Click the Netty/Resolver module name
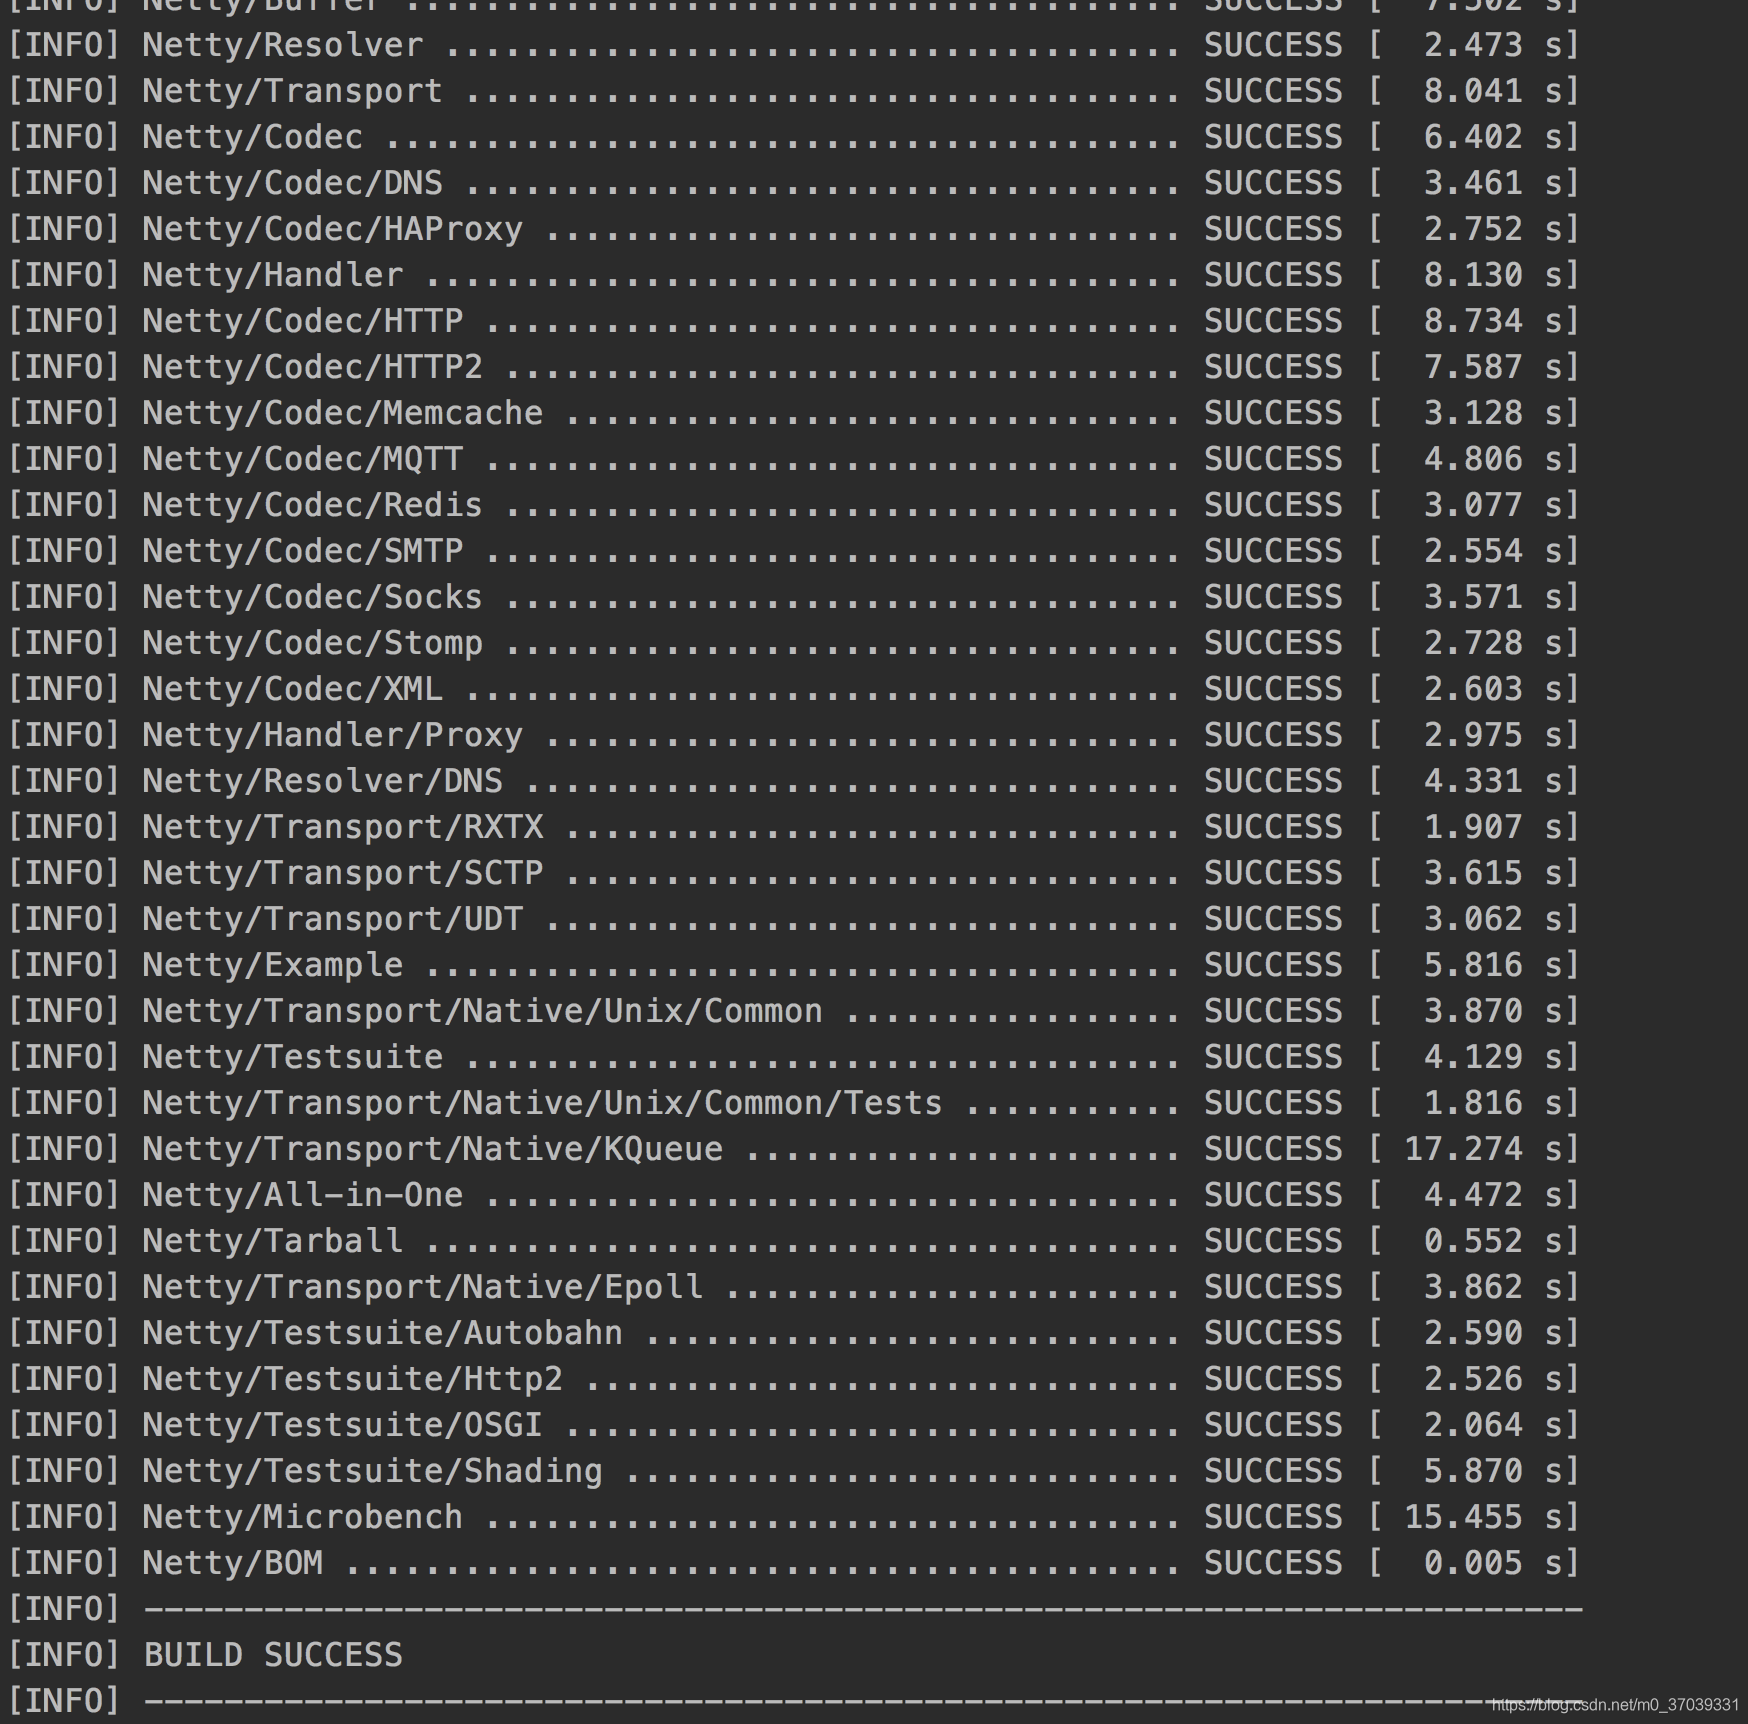Image resolution: width=1748 pixels, height=1724 pixels. click(283, 45)
